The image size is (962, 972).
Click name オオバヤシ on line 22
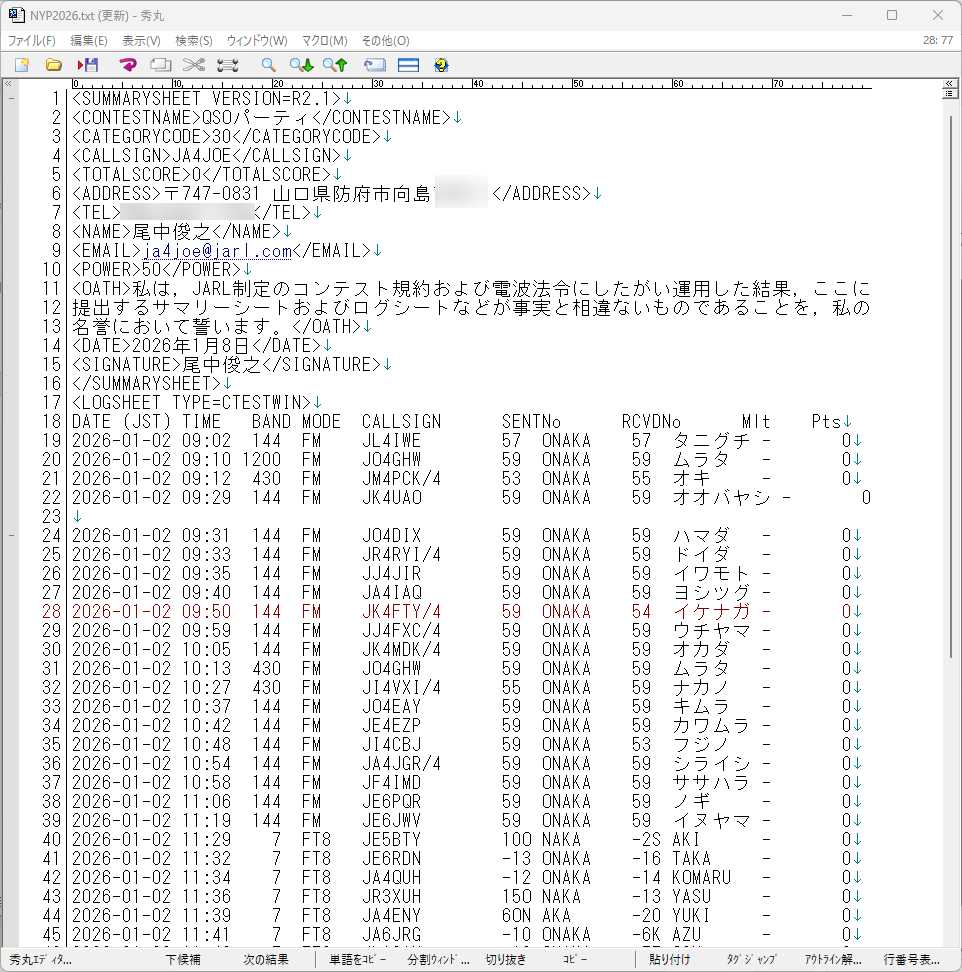(722, 498)
